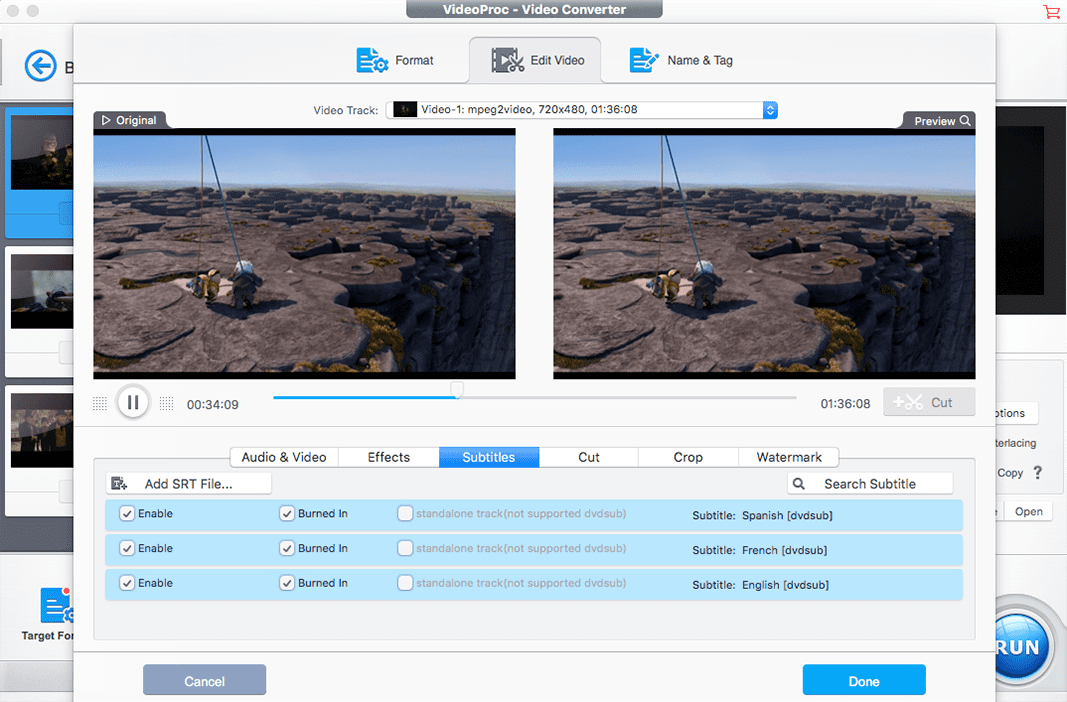Image resolution: width=1067 pixels, height=702 pixels.
Task: Click the dotted grid icon right of pause
Action: point(166,403)
